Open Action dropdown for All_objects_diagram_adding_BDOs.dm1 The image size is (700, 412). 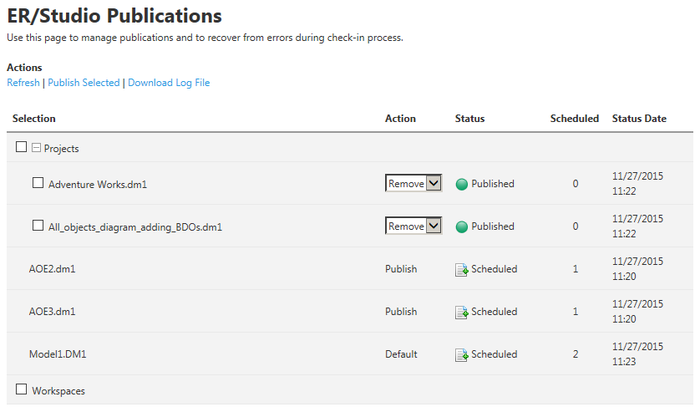point(413,226)
